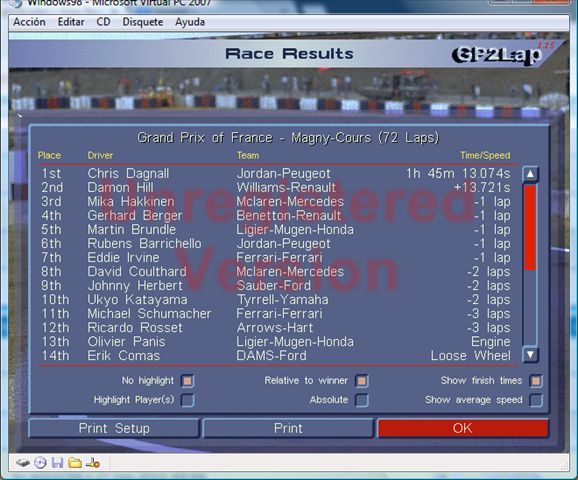Click the CD drive status bar icon

pos(40,463)
